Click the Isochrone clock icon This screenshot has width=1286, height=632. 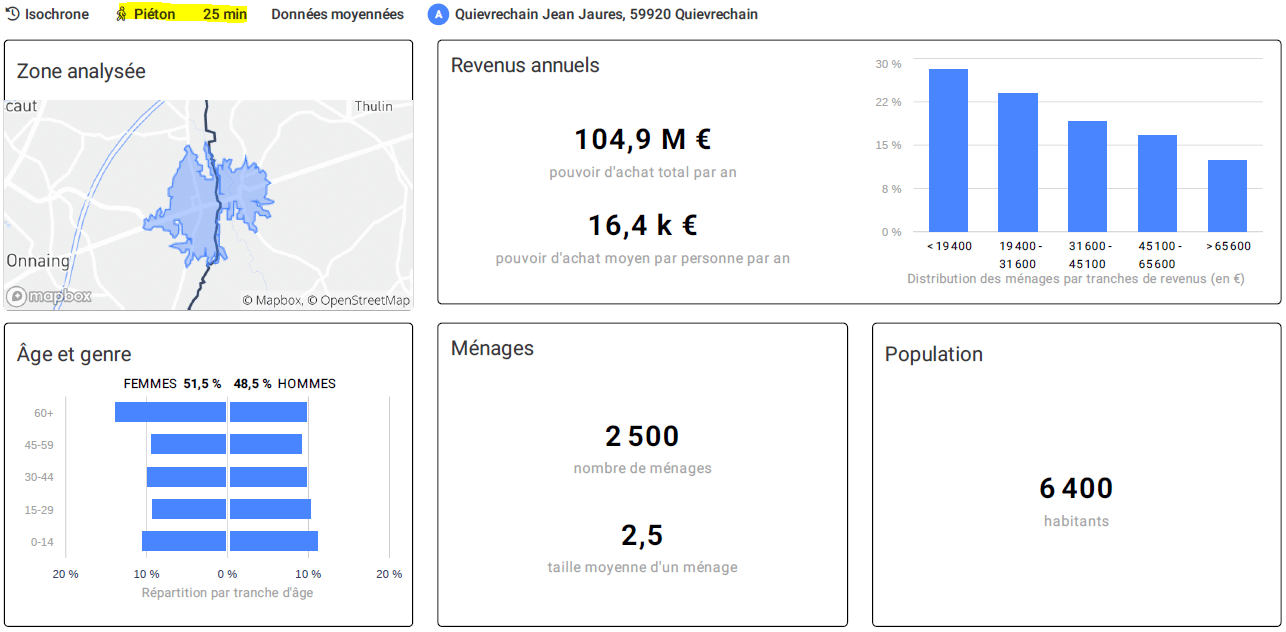[x=13, y=14]
